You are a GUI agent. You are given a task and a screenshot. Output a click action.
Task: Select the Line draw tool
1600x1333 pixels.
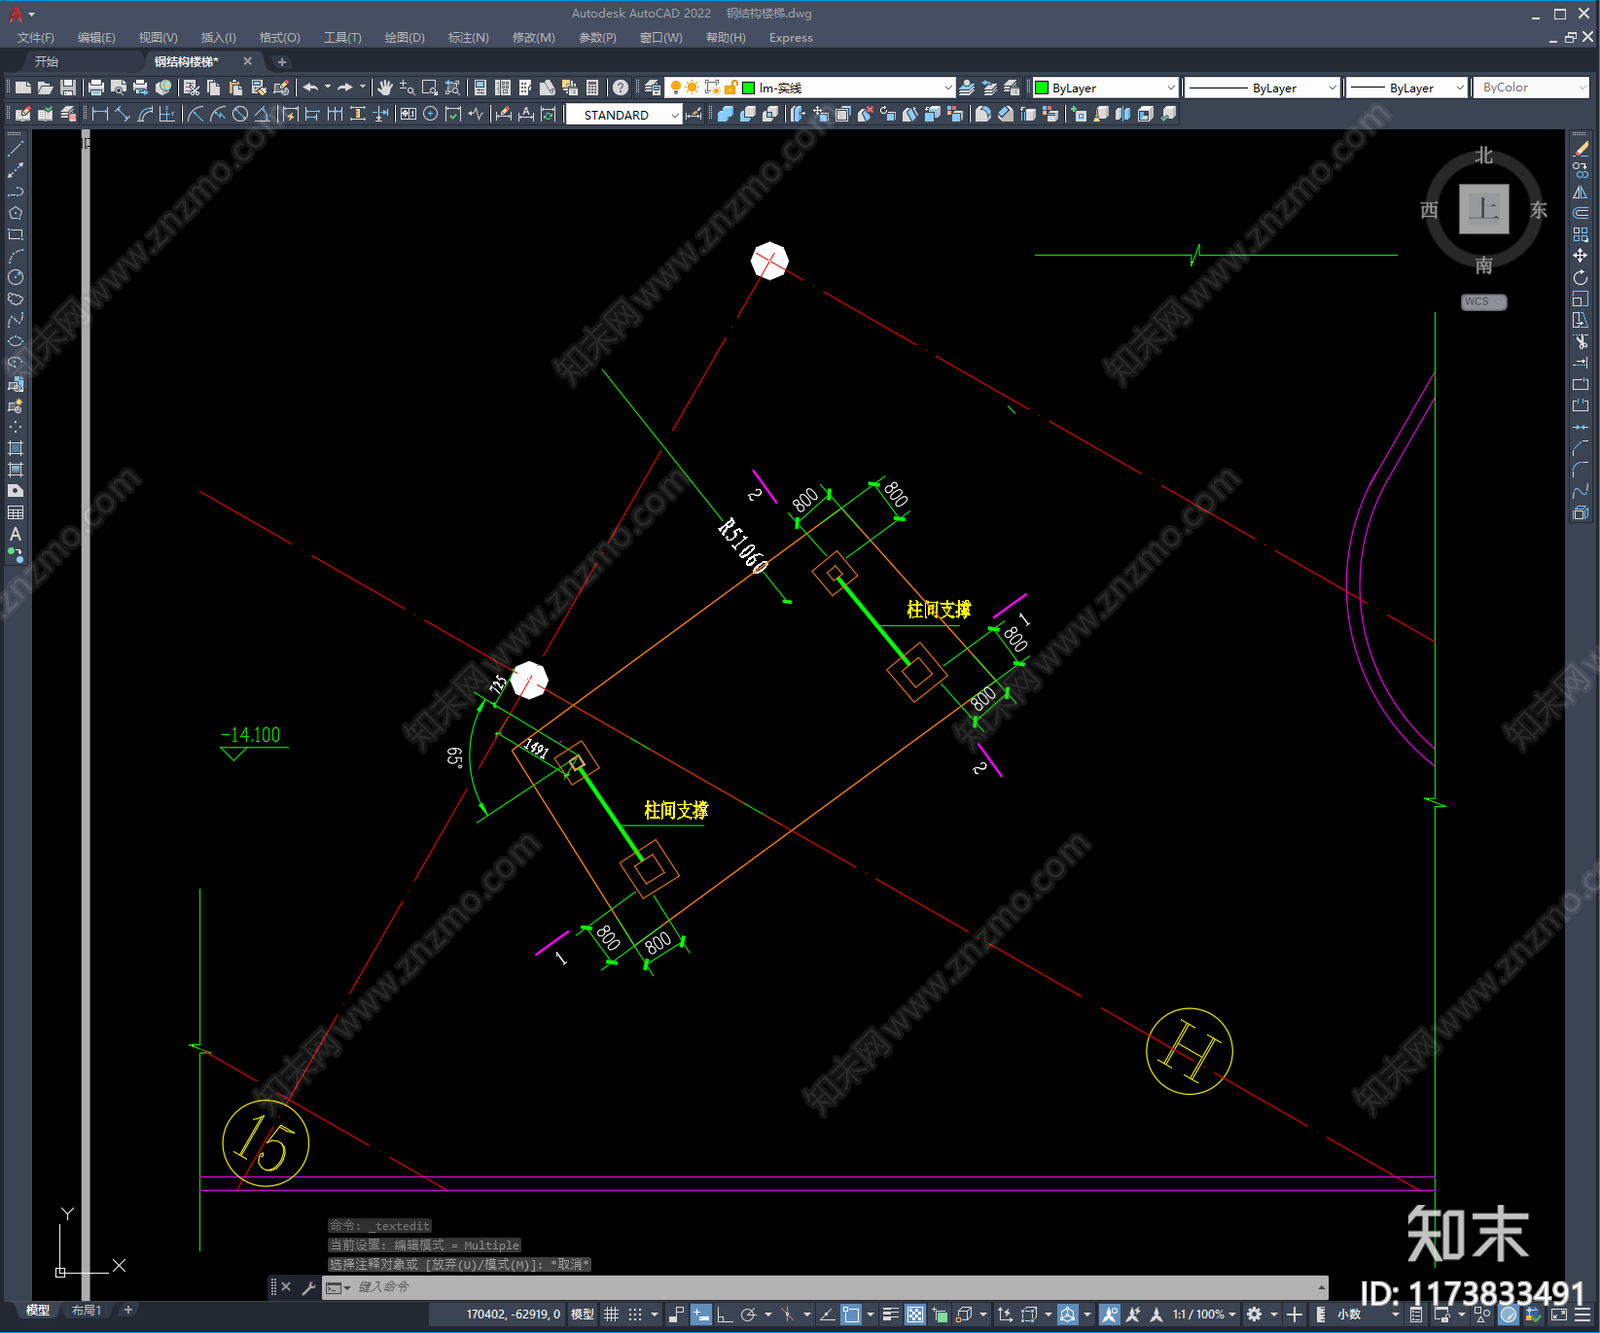click(15, 148)
